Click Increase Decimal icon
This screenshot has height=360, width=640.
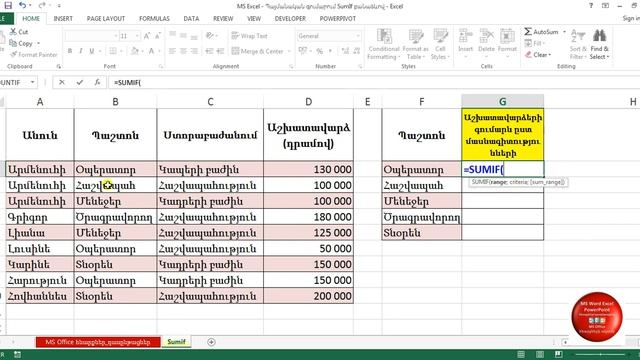pyautogui.click(x=345, y=51)
